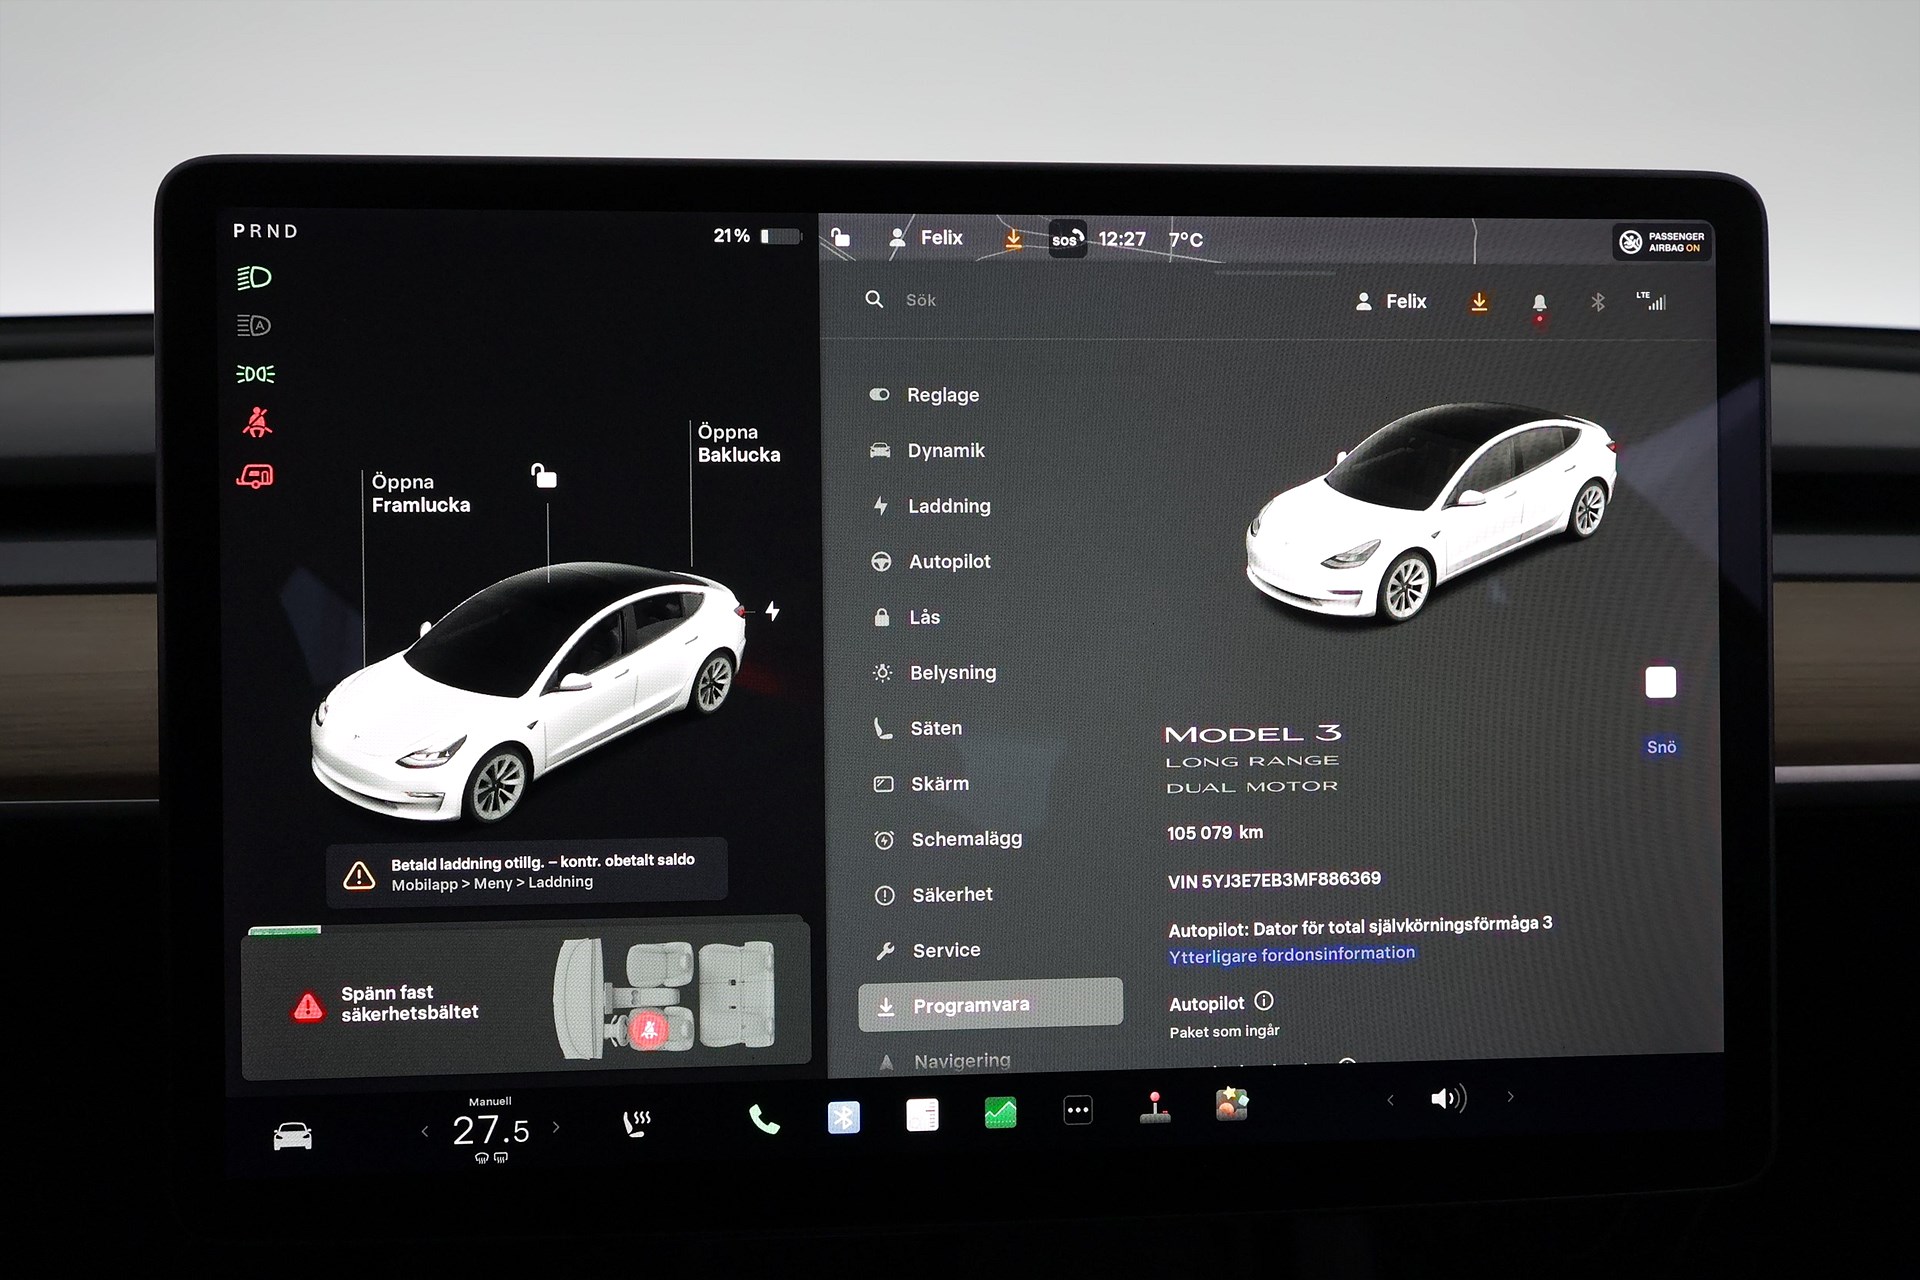Raise volume with right chevron
Screen dimensions: 1920x1280
(1510, 1097)
